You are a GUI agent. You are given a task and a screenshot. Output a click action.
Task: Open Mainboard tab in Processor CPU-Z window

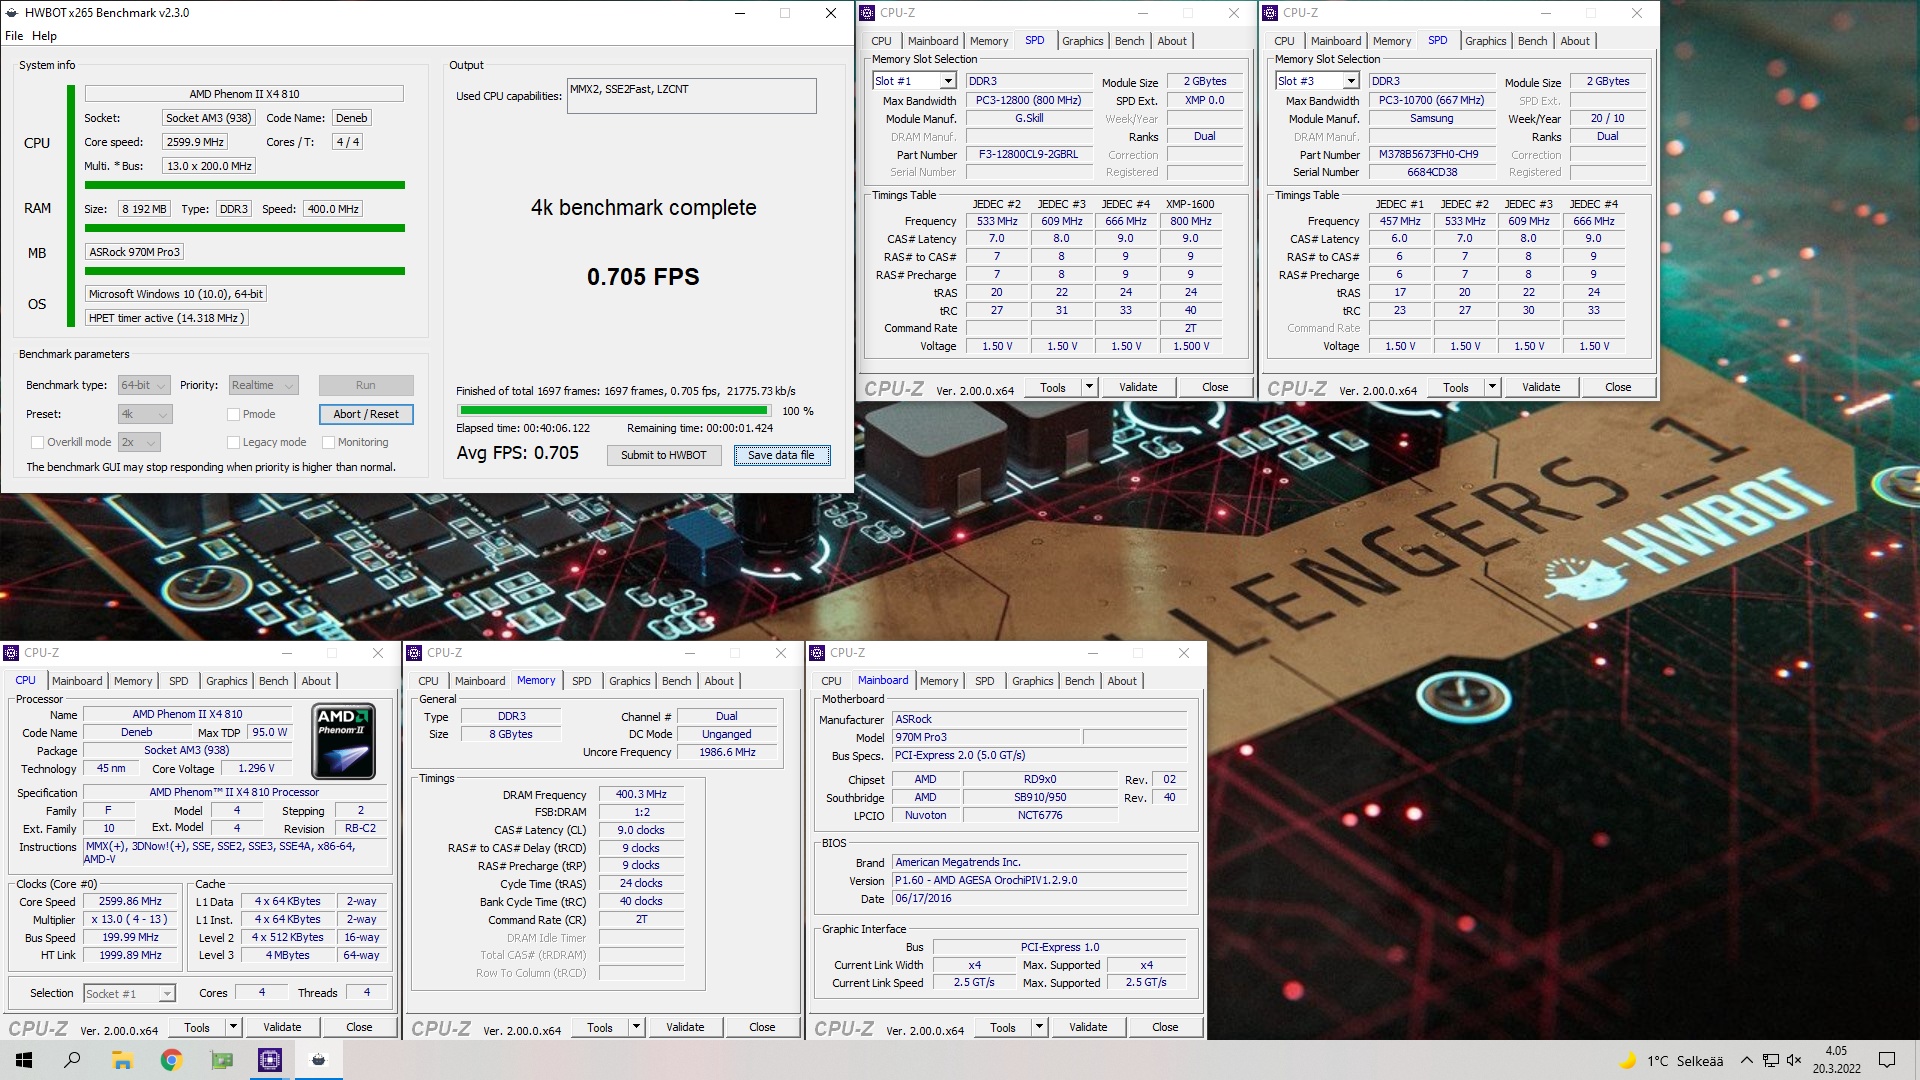(x=77, y=681)
